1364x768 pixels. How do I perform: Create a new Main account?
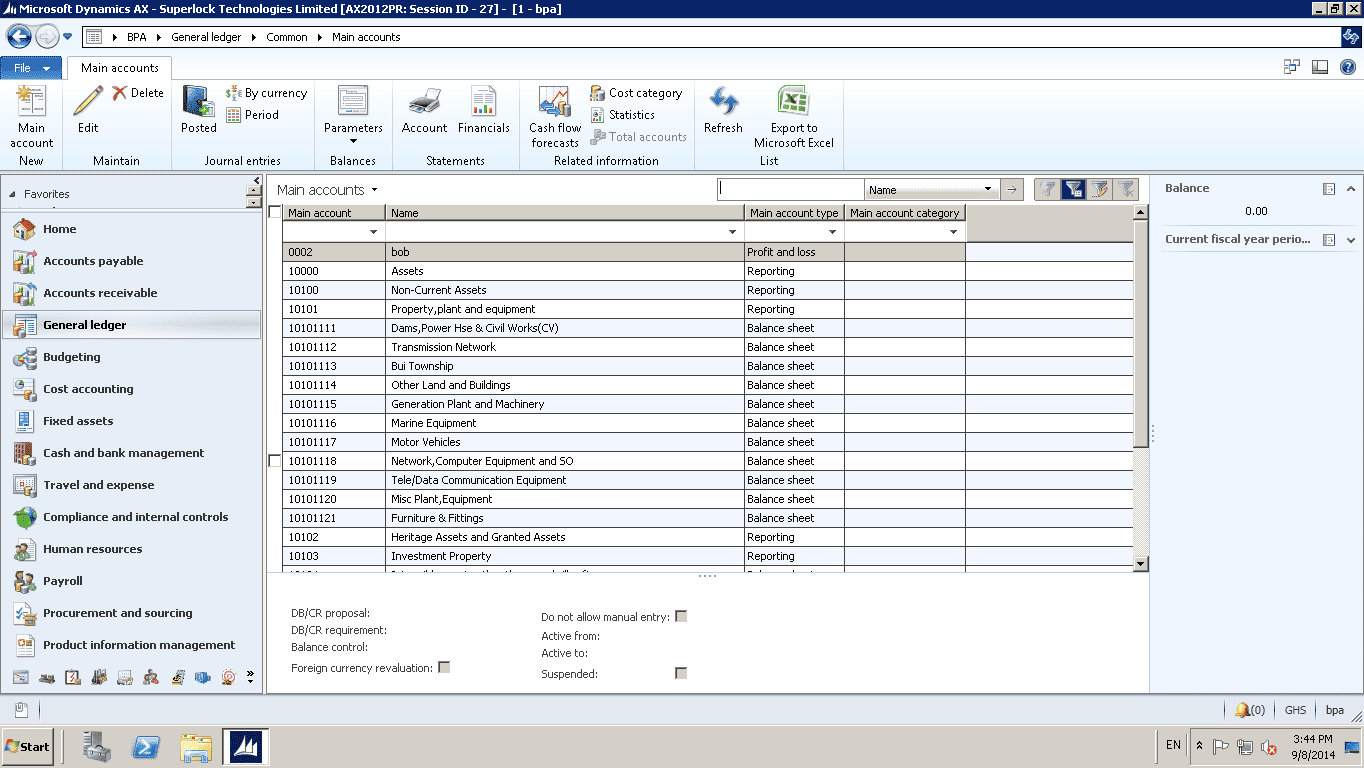tap(31, 102)
